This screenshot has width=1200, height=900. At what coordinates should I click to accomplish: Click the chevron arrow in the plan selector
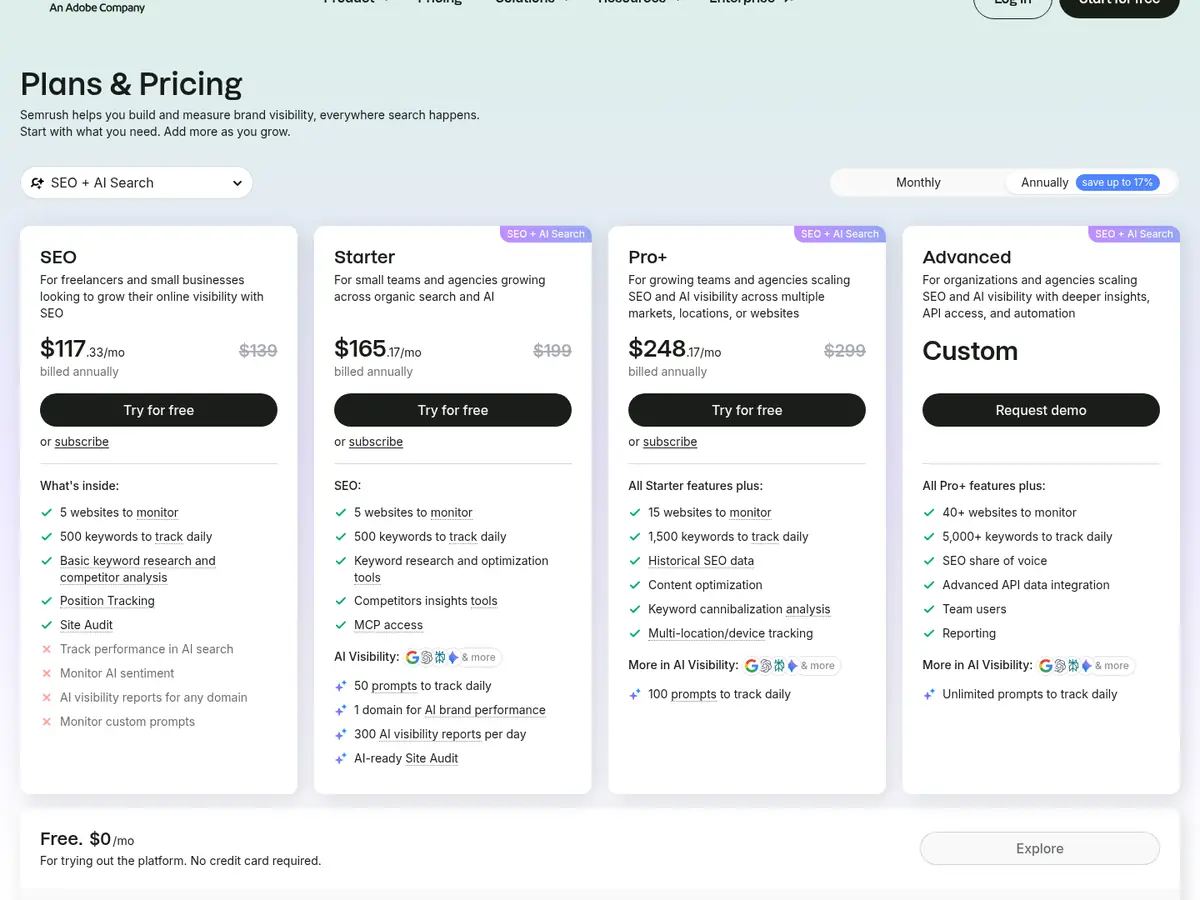point(237,183)
